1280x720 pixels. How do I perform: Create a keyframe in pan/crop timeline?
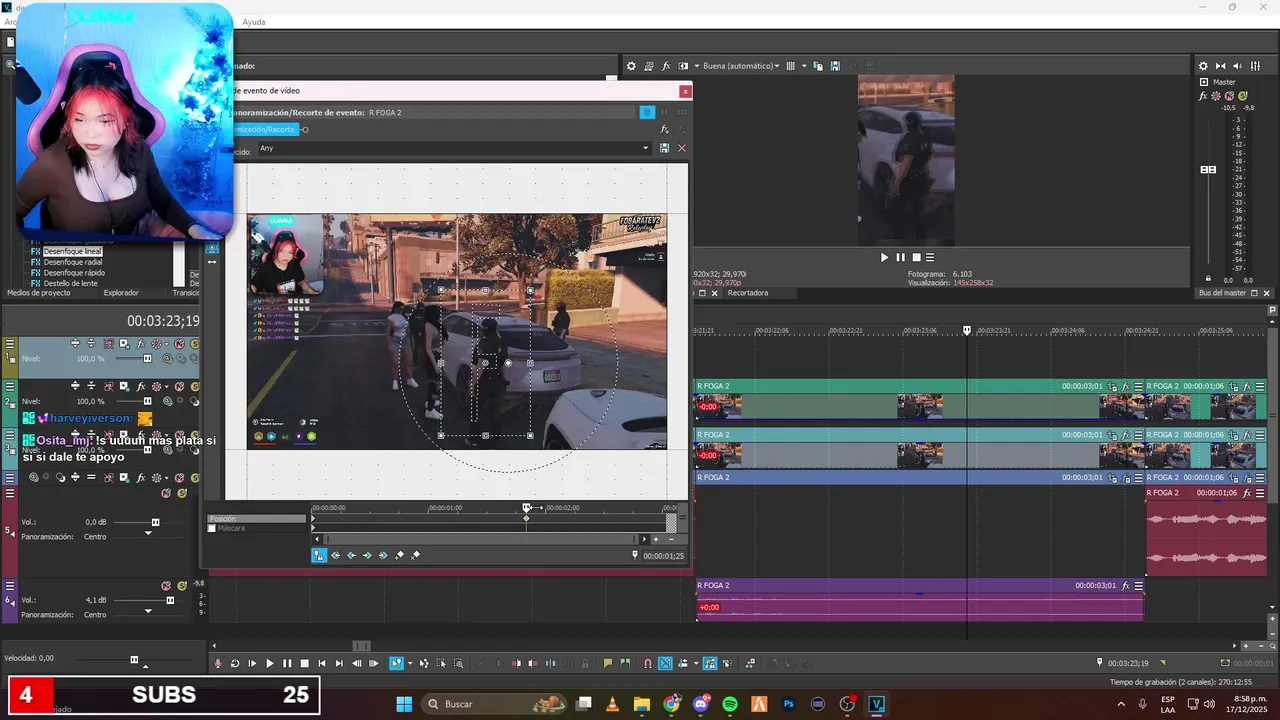point(400,555)
